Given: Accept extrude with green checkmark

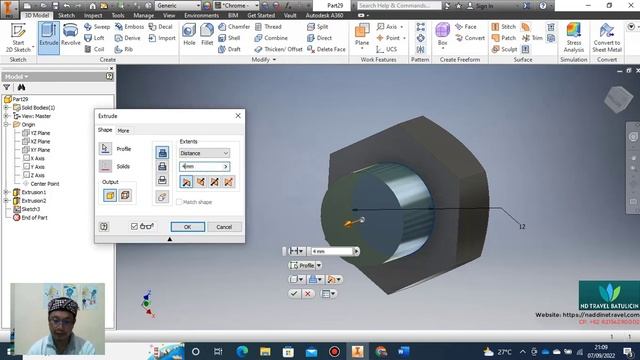Looking at the screenshot, I should (x=294, y=293).
